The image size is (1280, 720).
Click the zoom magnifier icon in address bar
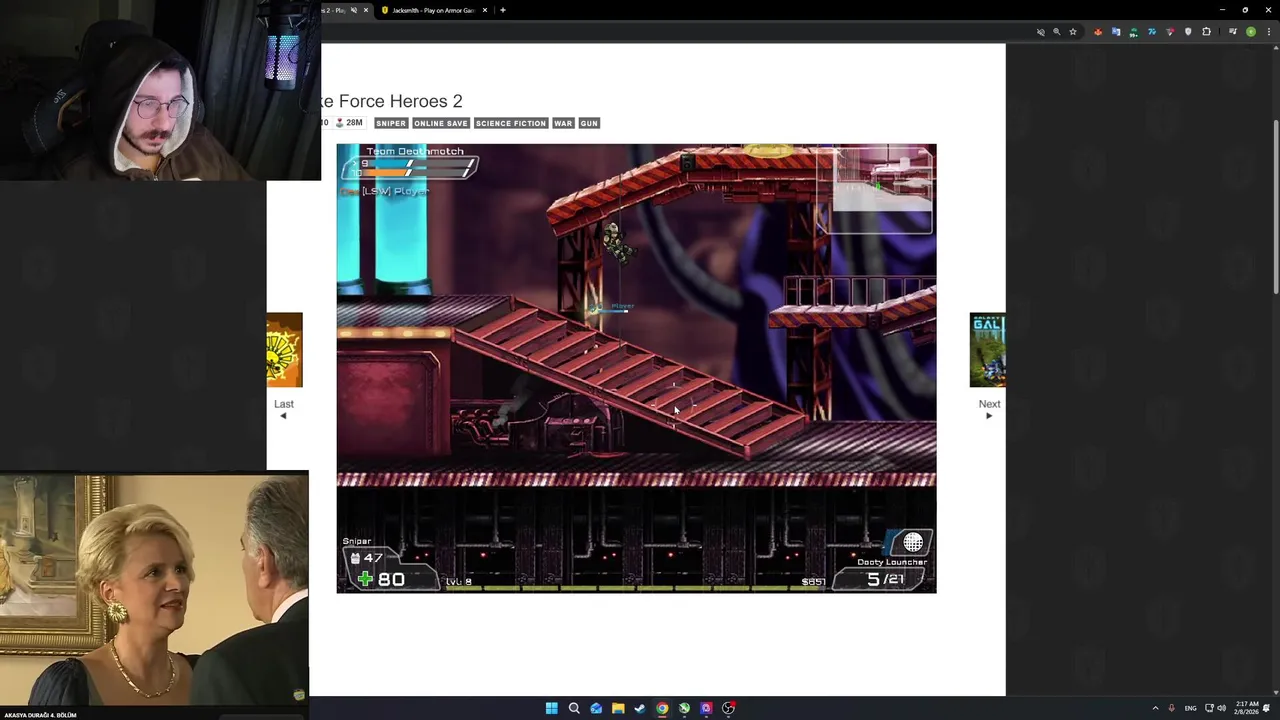tap(1056, 32)
